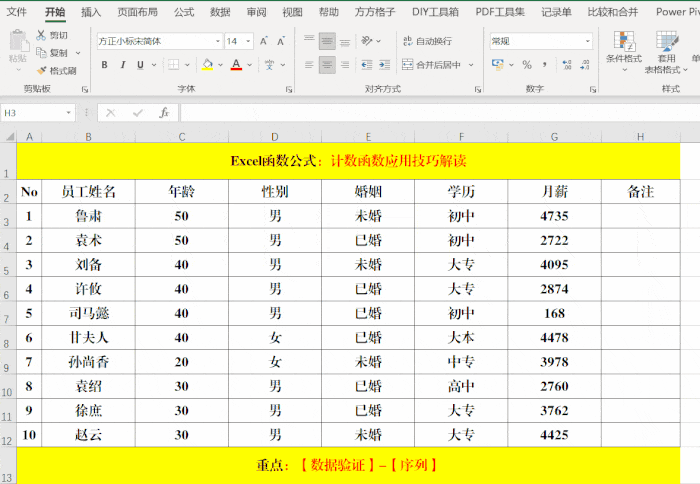Image resolution: width=700 pixels, height=484 pixels.
Task: Decrease font size with the smaller A icon
Action: [x=281, y=42]
